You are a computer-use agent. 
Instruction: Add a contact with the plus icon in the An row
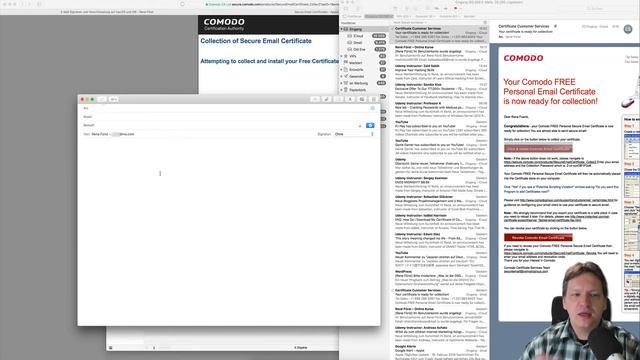click(x=372, y=108)
